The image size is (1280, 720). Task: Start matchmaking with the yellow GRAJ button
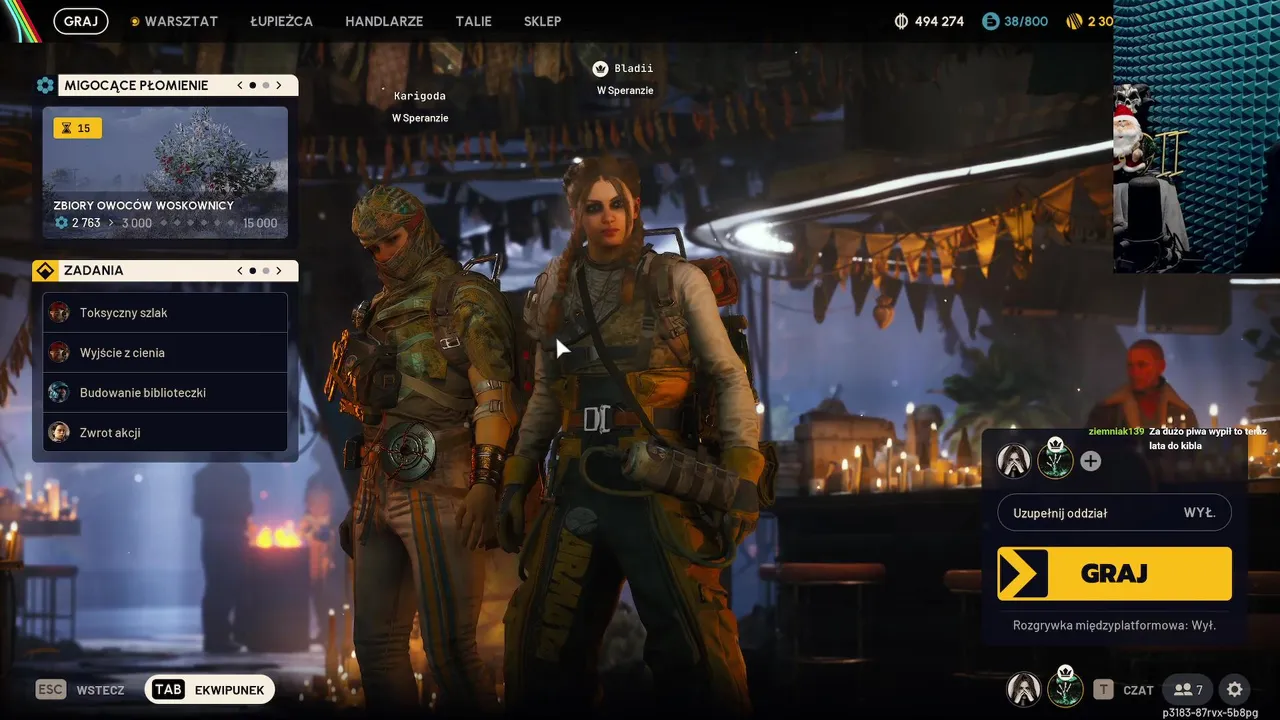[x=1114, y=573]
